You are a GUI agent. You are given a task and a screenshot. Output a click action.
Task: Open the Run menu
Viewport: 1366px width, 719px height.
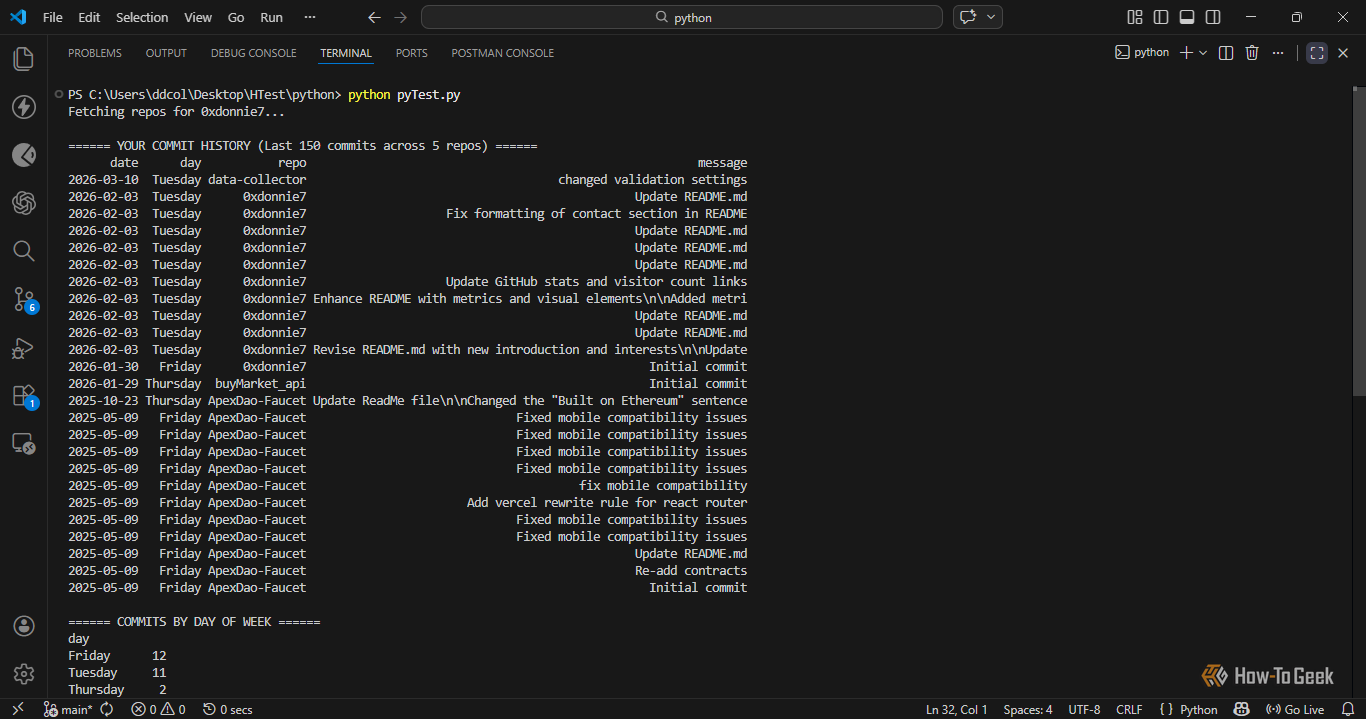coord(271,17)
